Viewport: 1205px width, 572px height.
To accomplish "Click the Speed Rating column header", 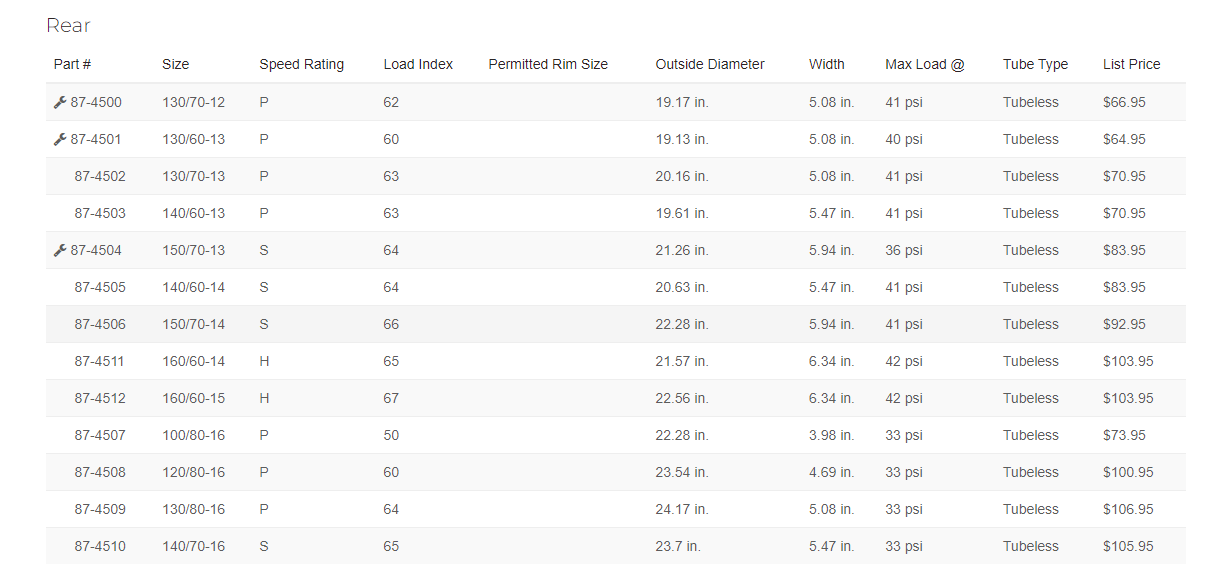I will (x=301, y=65).
